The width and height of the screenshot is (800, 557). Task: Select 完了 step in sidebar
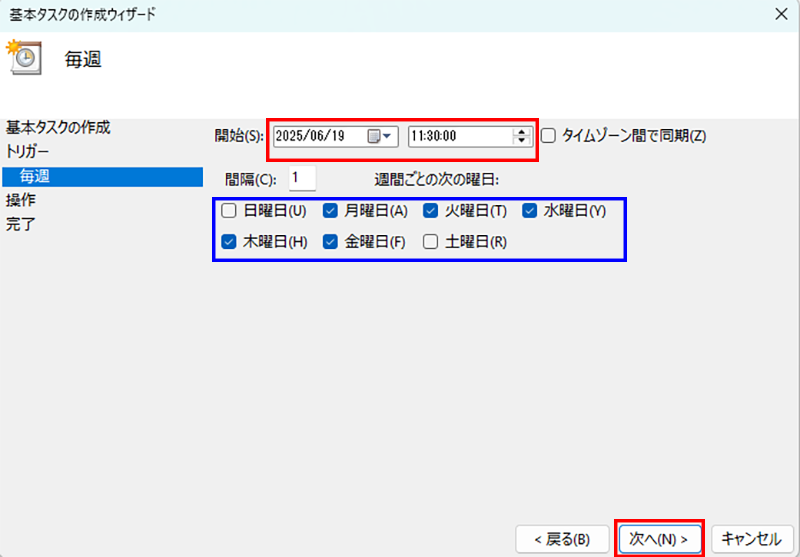[20, 224]
